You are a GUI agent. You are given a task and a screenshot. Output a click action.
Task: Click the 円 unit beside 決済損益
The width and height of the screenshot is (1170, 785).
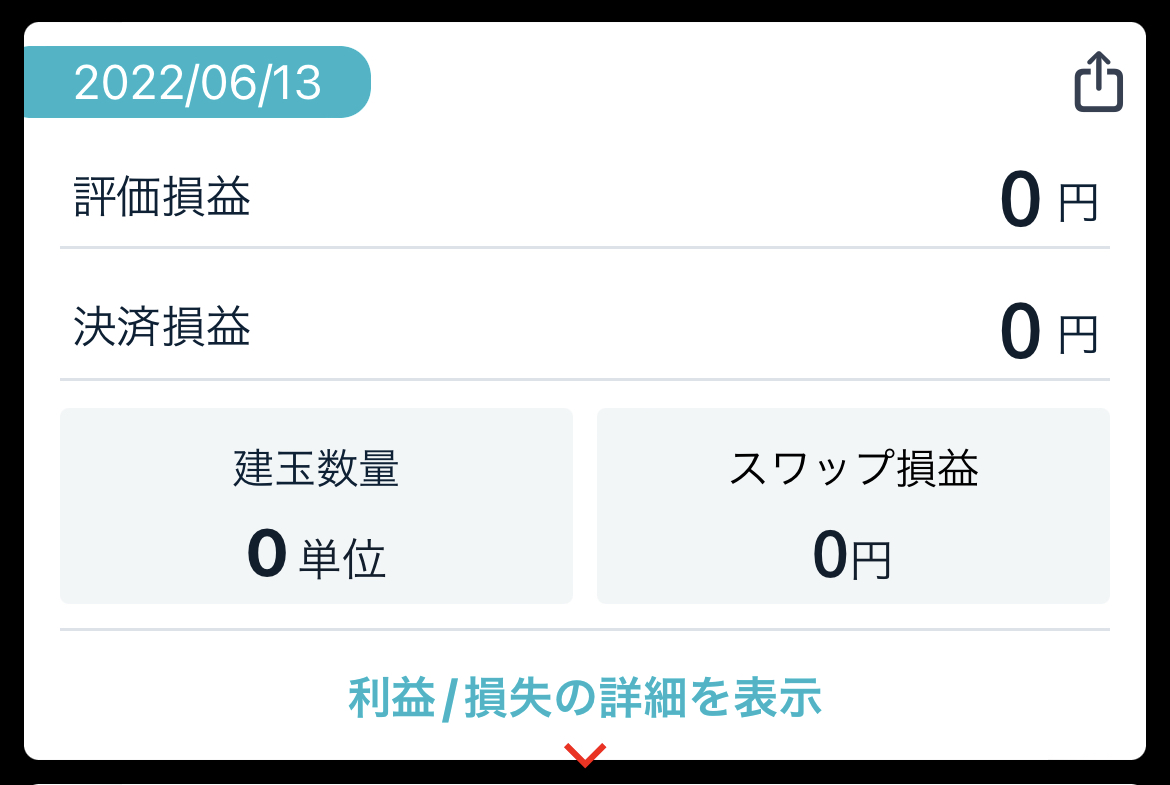[x=1079, y=334]
